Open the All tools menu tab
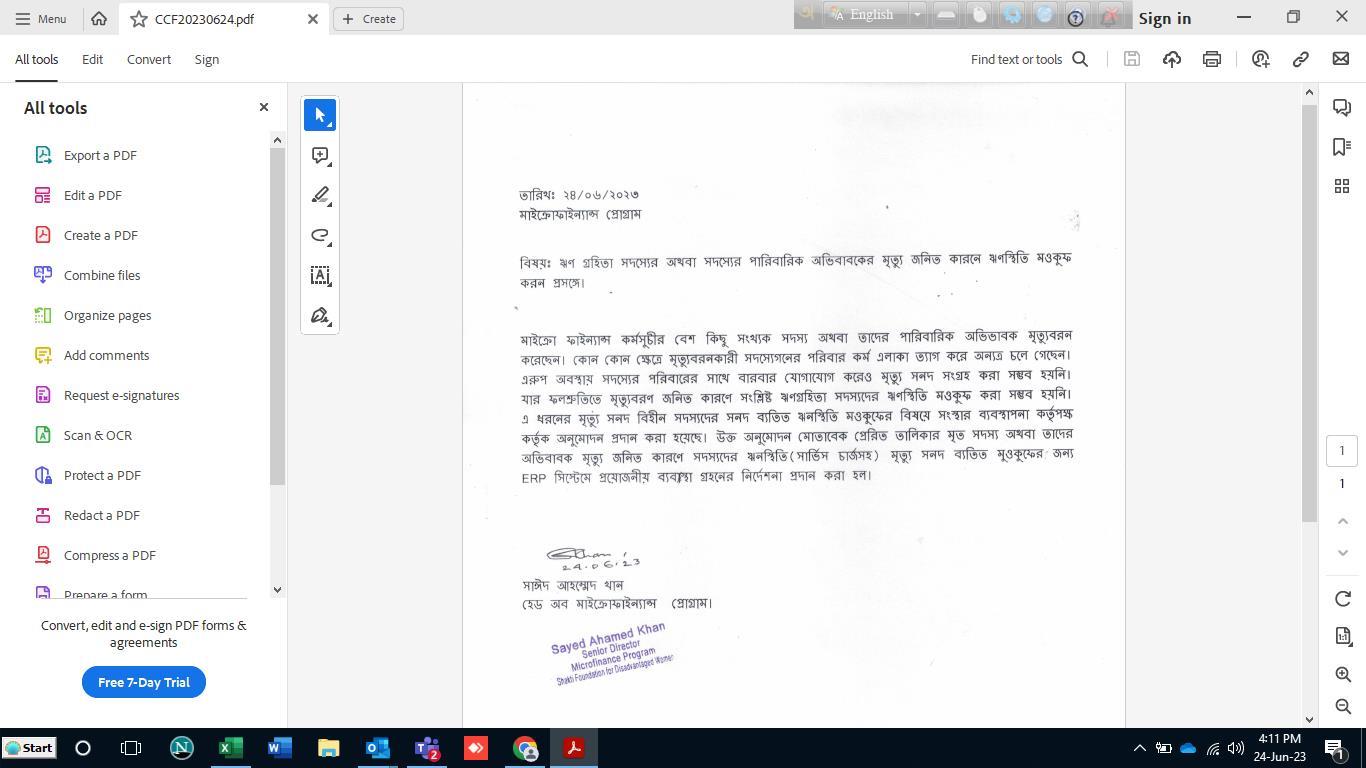 pyautogui.click(x=36, y=59)
